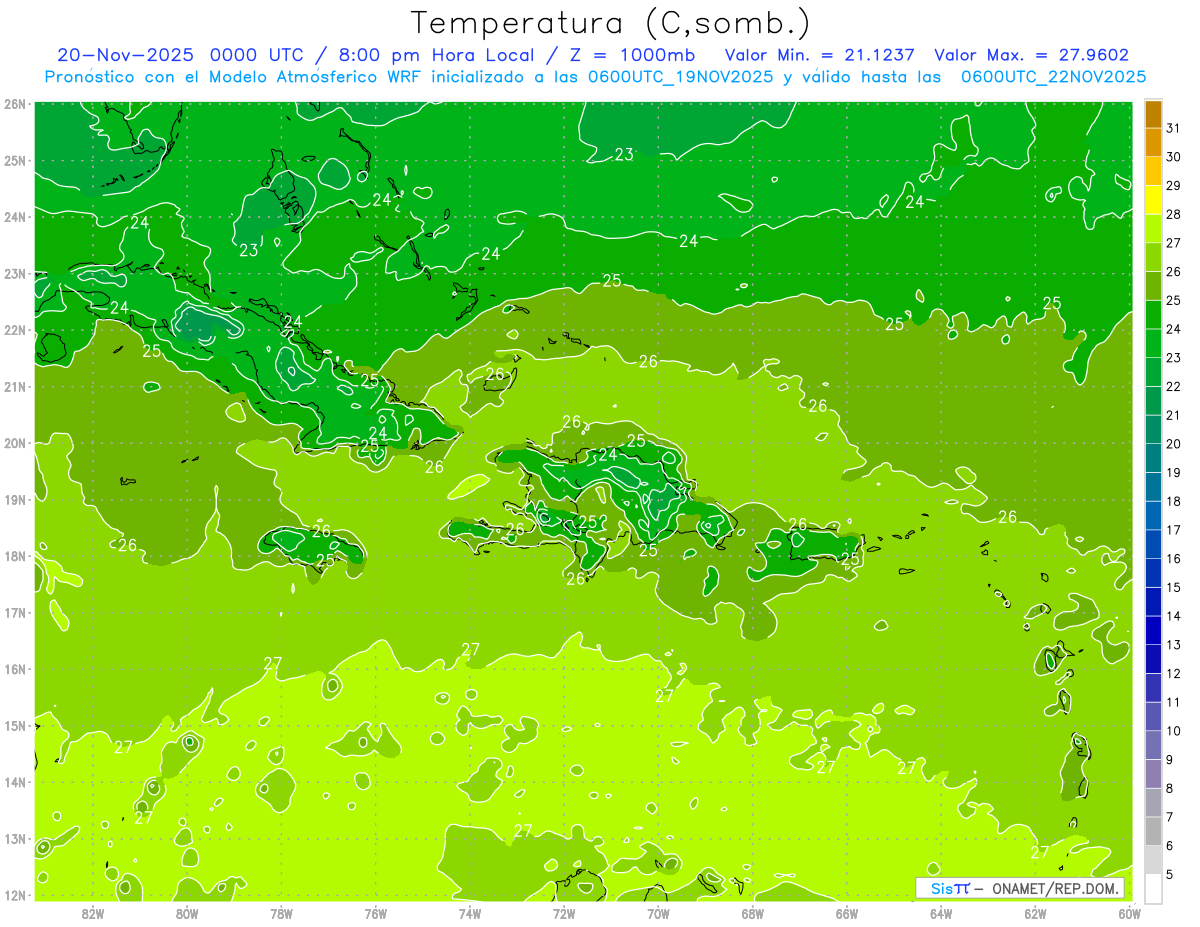Screen dimensions: 1200x927
Task: Click the '70W' longitude axis label
Action: click(x=658, y=912)
